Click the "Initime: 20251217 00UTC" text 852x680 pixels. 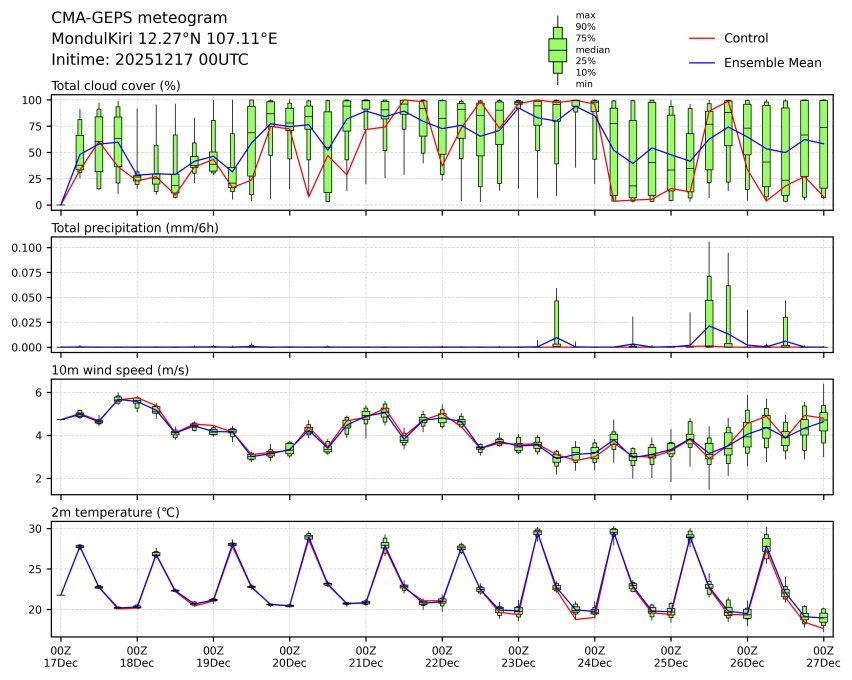click(149, 60)
